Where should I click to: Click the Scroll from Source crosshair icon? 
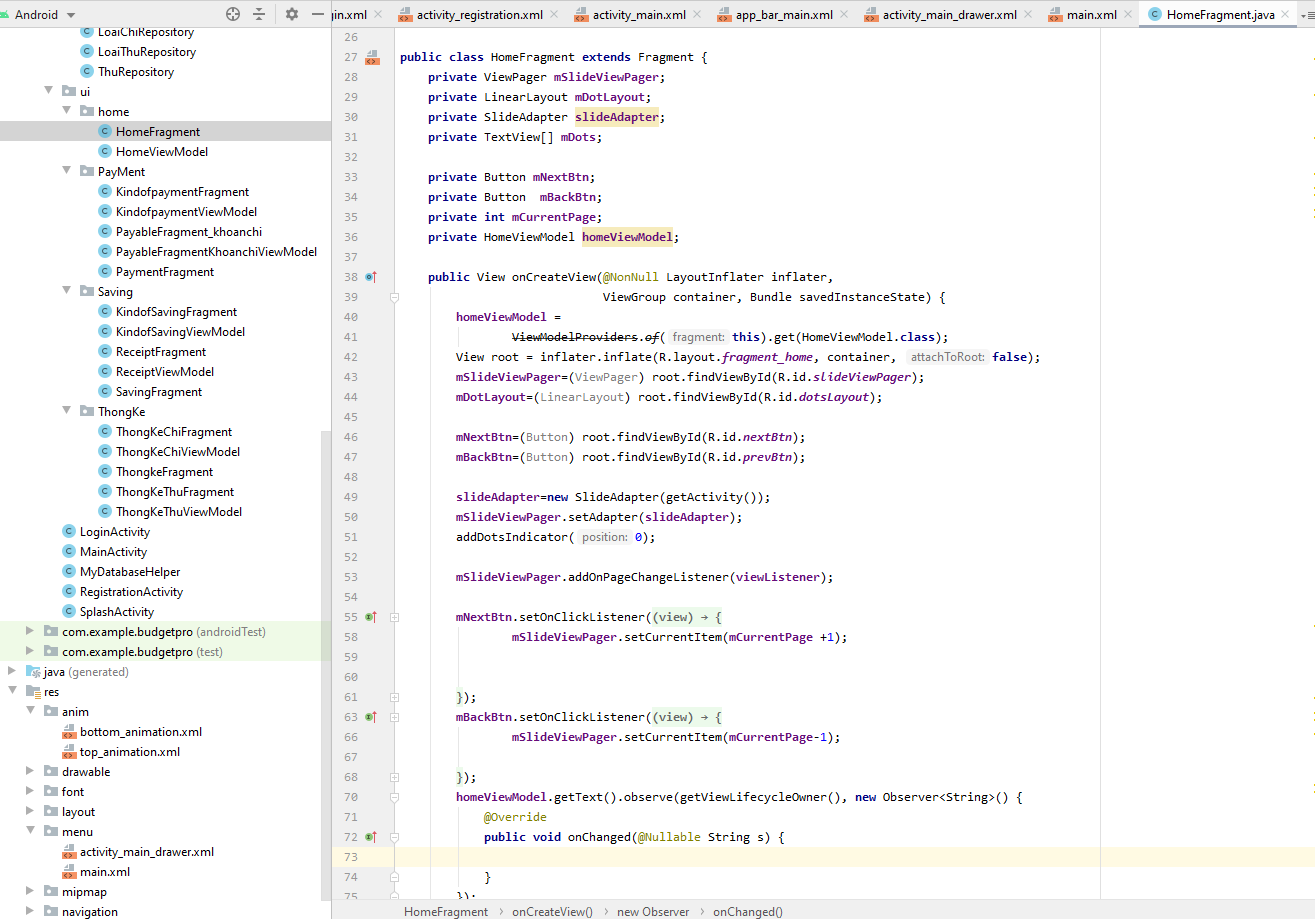coord(233,14)
